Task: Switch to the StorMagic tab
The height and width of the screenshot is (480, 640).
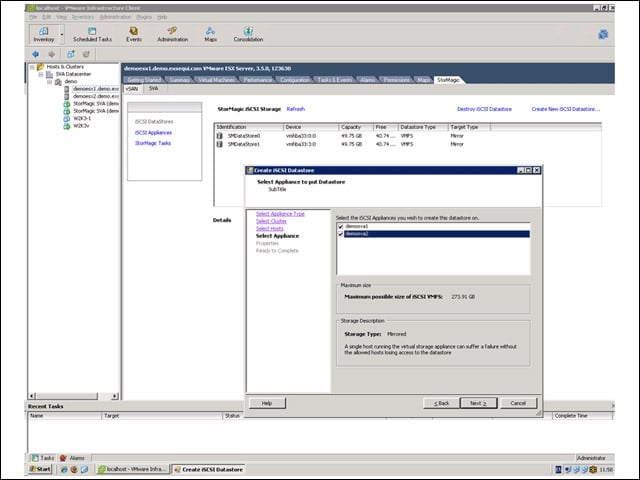Action: point(448,80)
